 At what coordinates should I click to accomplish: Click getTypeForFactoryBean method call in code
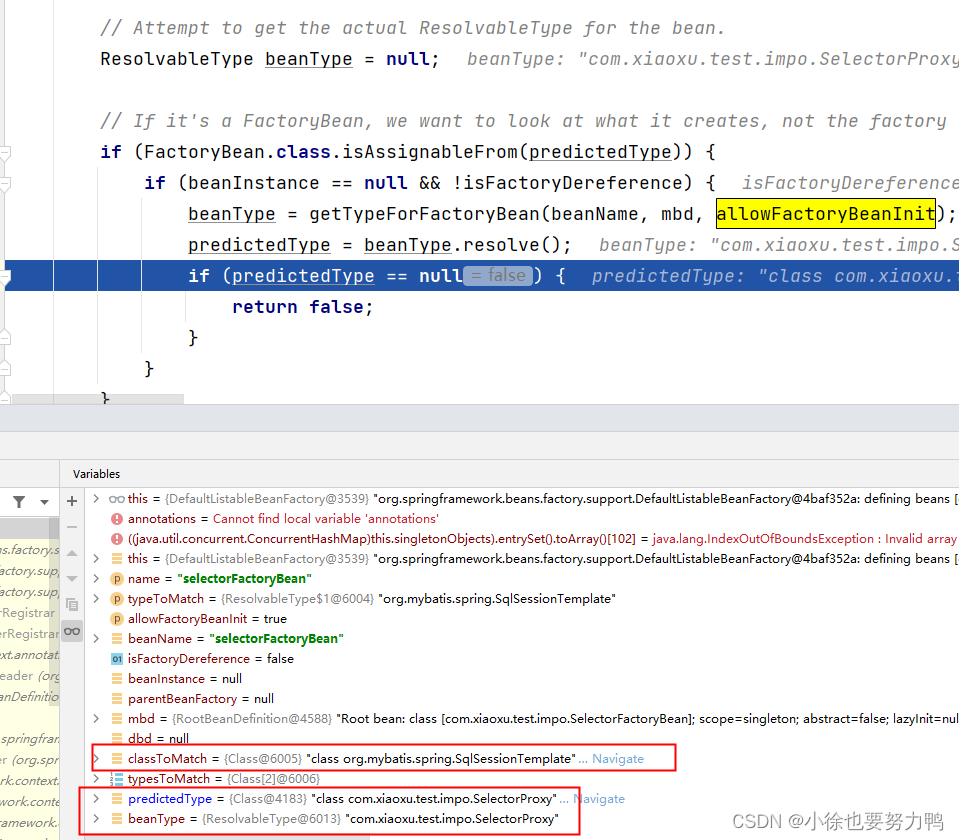coord(425,214)
